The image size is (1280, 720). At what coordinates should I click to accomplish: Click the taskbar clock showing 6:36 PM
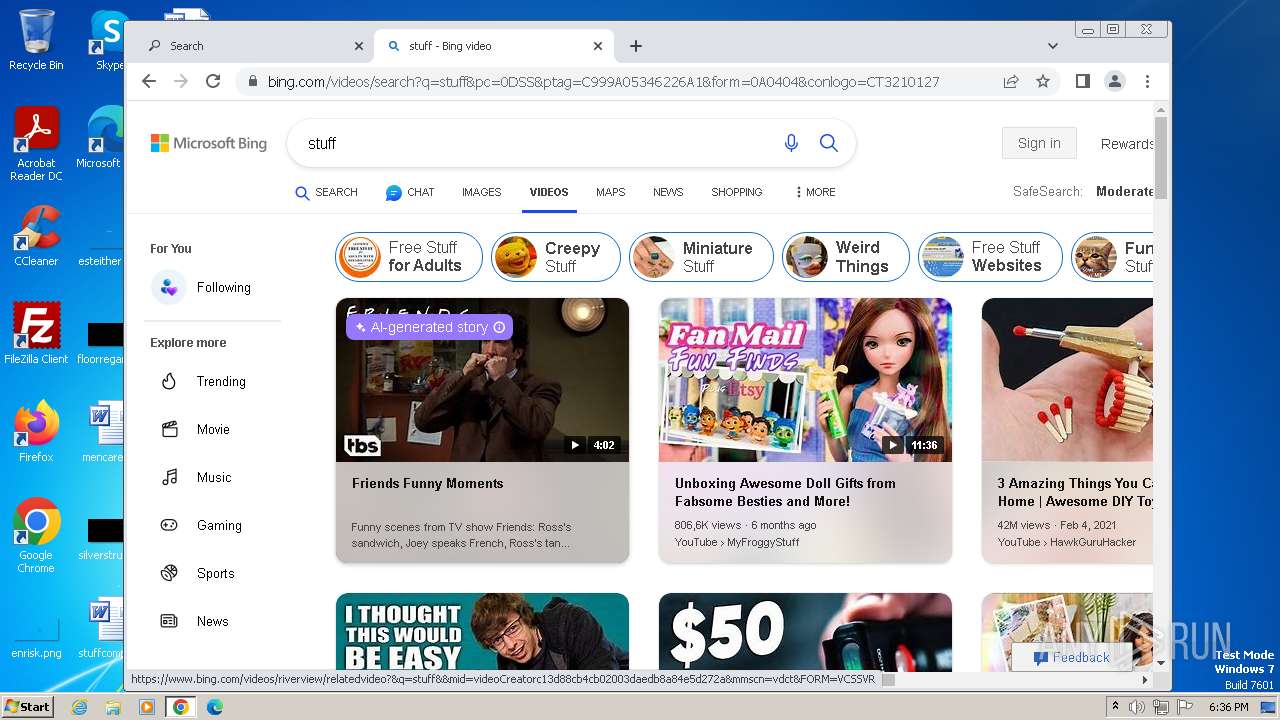[1228, 707]
